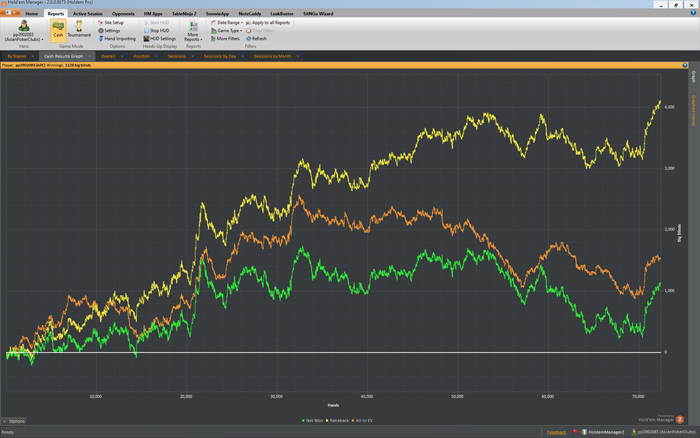Close the Cash Results Graph tab
The height and width of the screenshot is (438, 700).
pos(90,56)
